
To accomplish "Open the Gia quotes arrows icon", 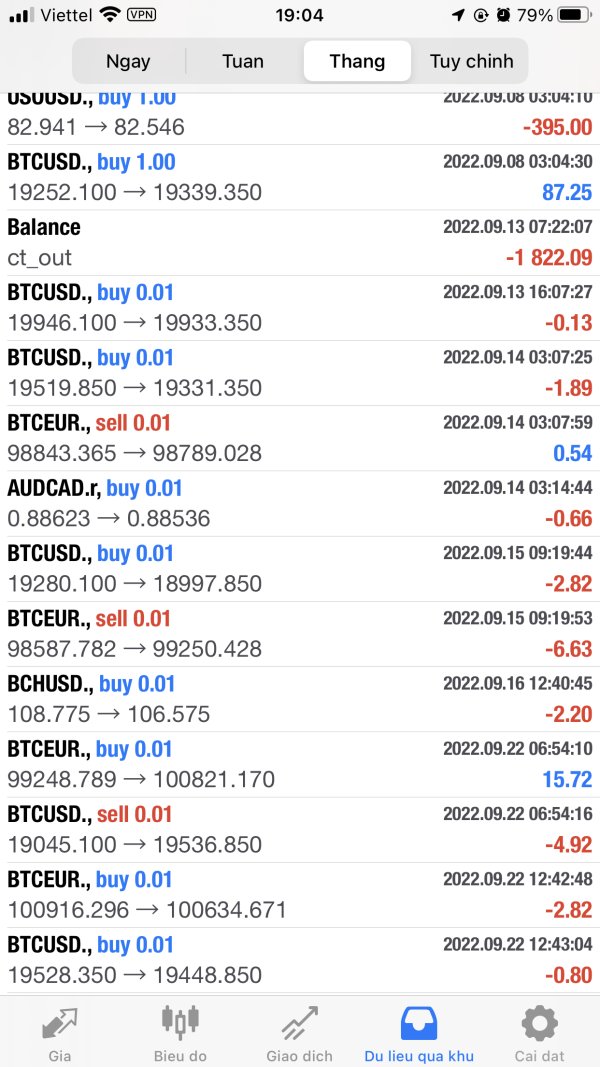I will point(60,1023).
